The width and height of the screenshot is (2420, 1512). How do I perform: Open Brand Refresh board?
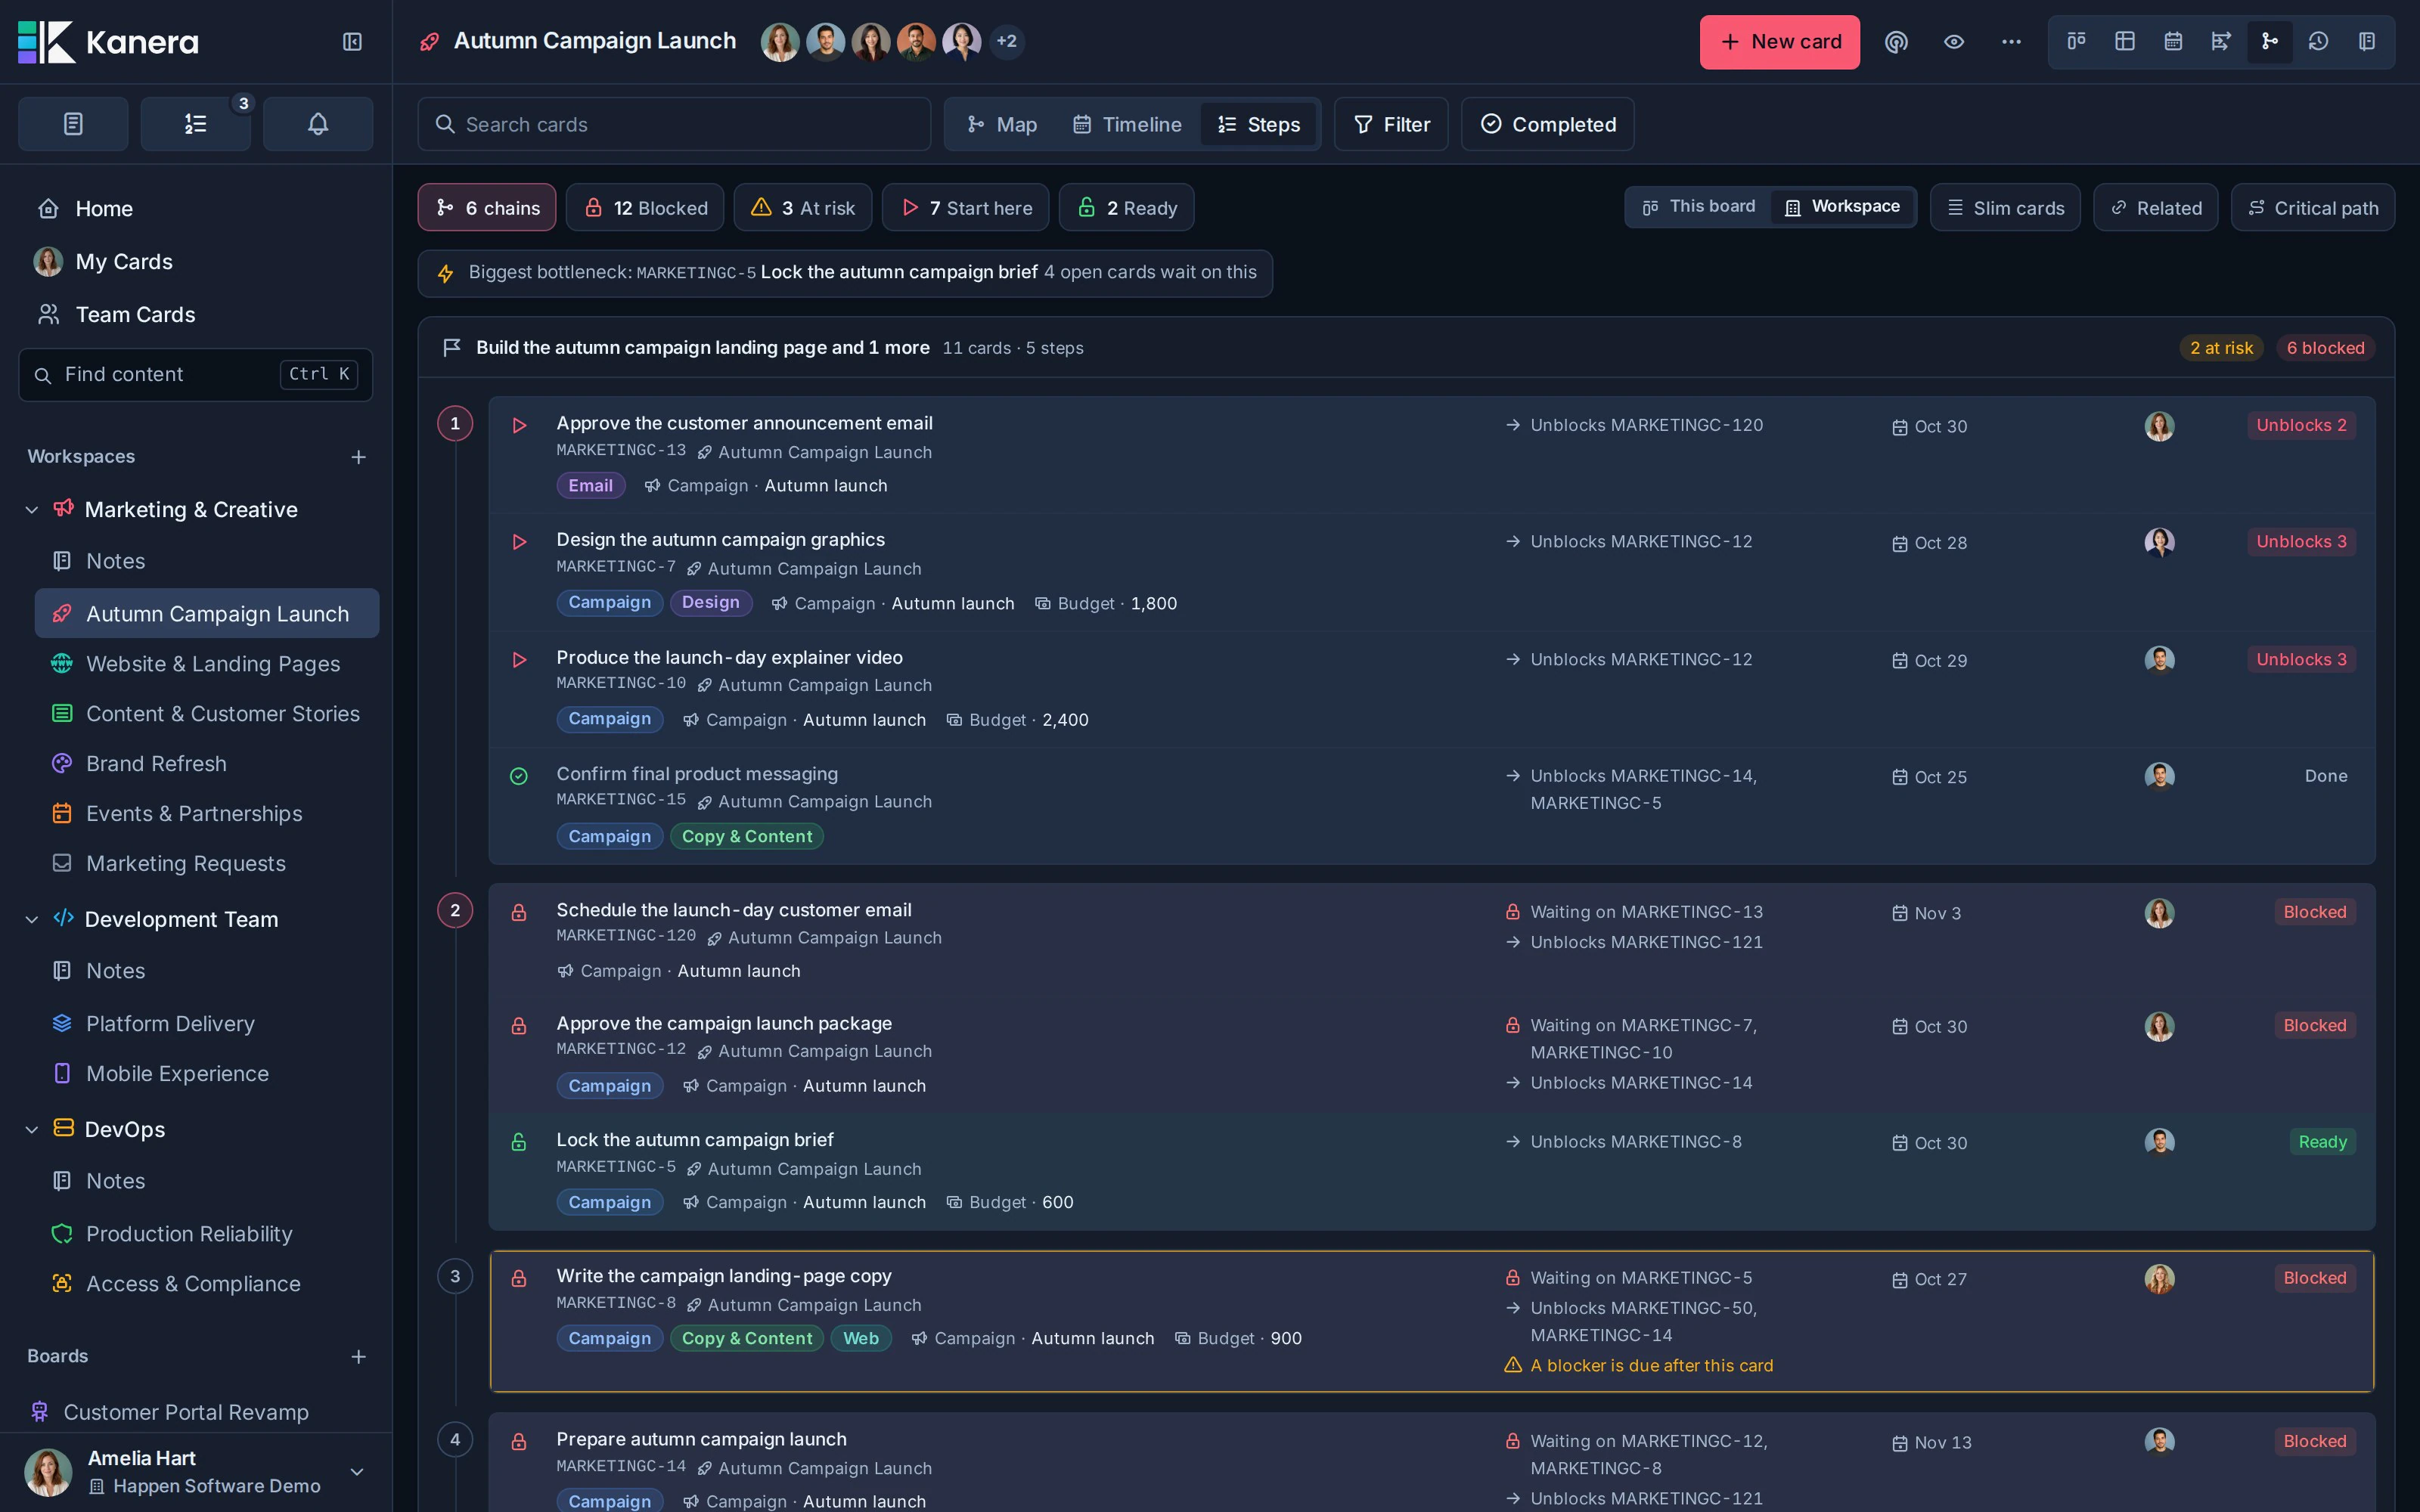click(x=207, y=764)
